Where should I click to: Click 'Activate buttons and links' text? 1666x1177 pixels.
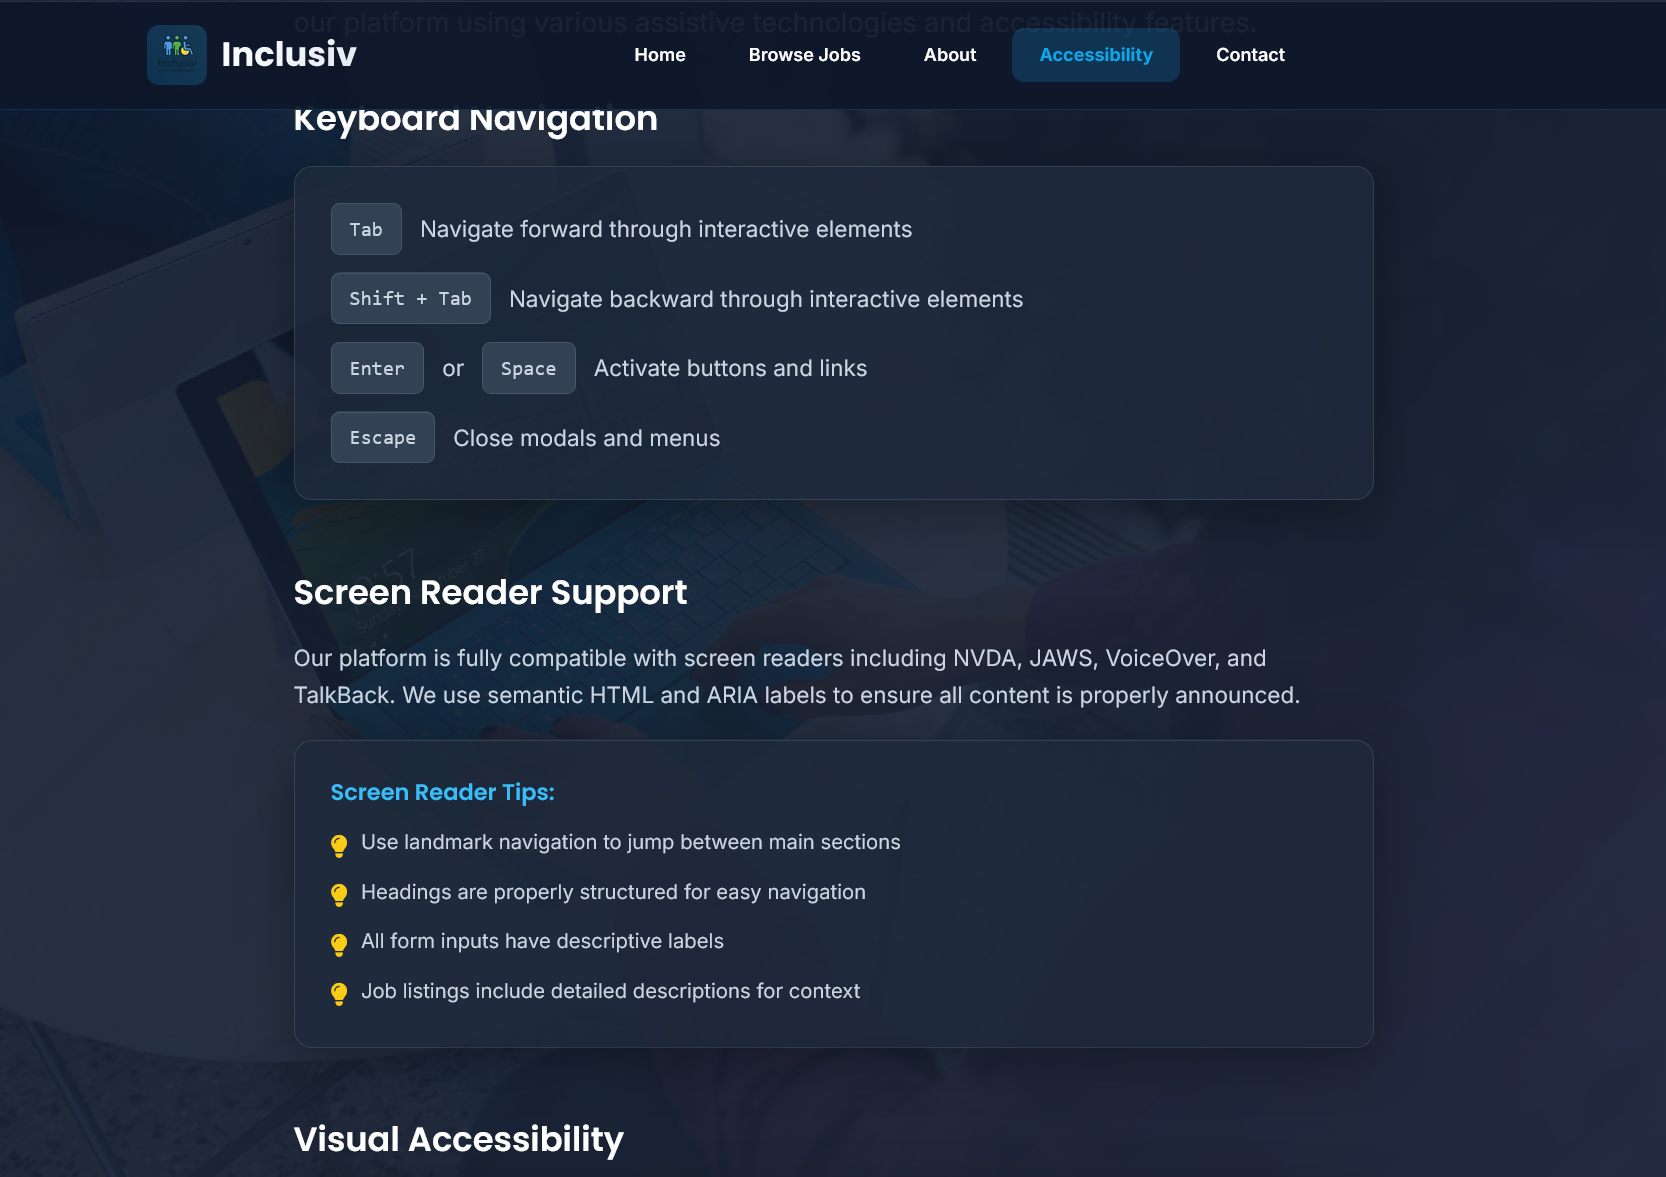731,368
